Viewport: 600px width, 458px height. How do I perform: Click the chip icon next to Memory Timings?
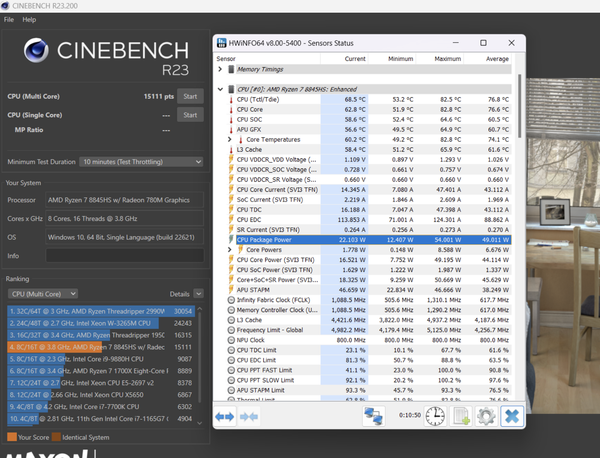pos(231,69)
